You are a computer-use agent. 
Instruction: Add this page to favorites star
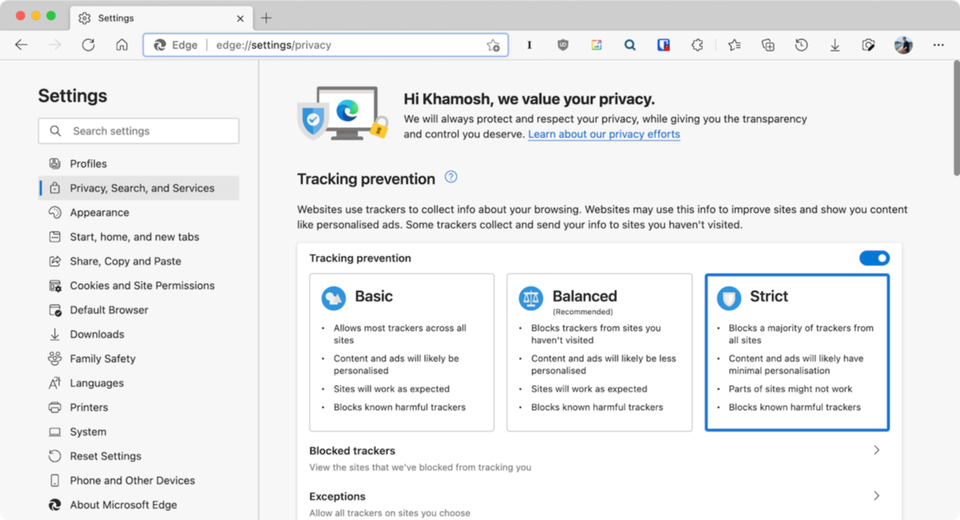click(493, 45)
